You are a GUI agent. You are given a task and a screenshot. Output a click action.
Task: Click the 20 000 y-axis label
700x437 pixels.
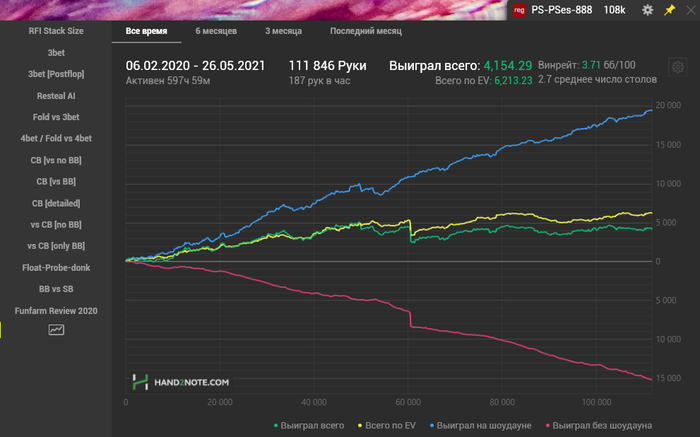[x=668, y=105]
